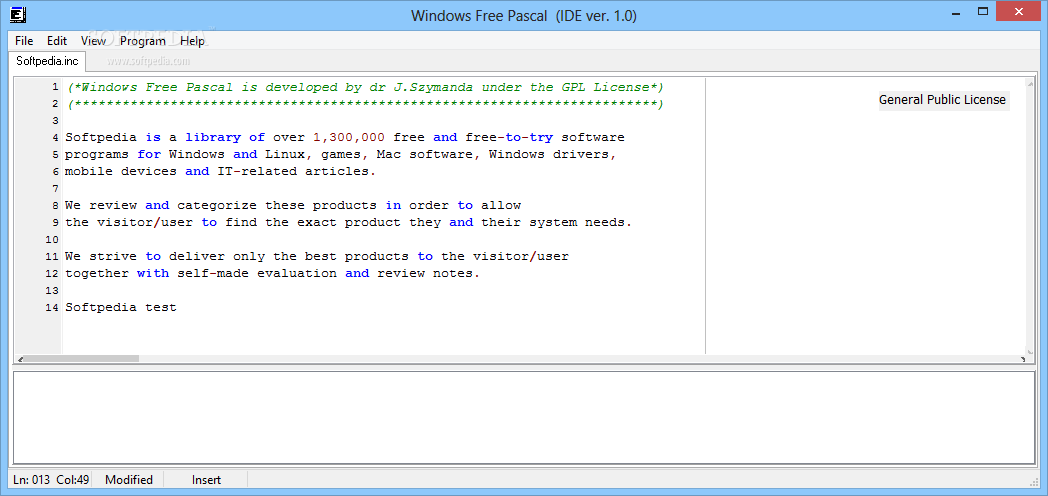Click the word 'evaluation' on line 12
1048x496 pixels.
297,273
